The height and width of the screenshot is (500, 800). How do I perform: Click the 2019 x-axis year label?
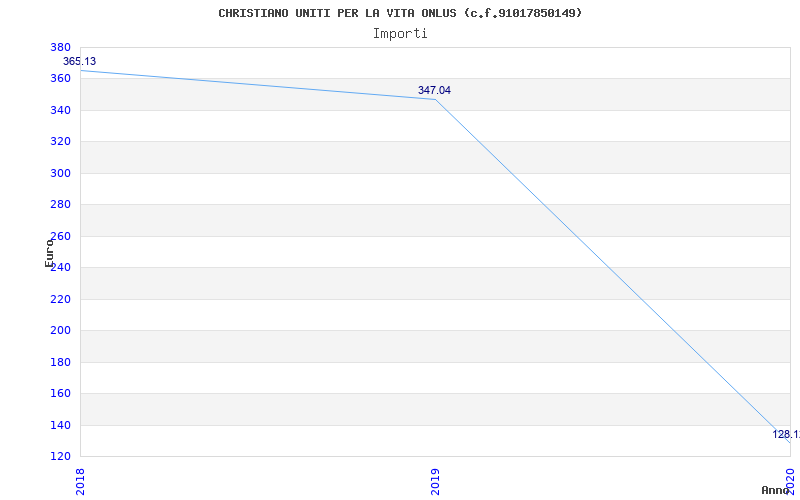point(436,480)
